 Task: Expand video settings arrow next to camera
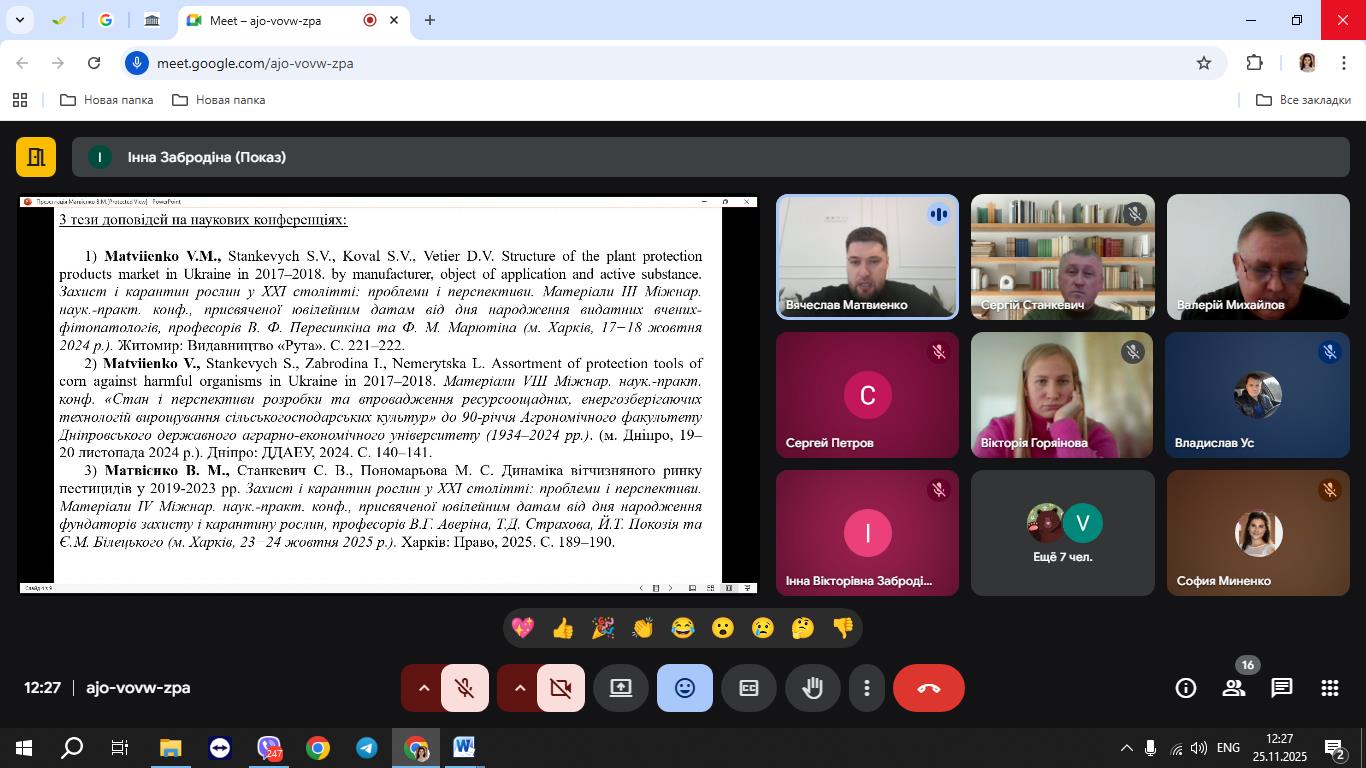(519, 688)
